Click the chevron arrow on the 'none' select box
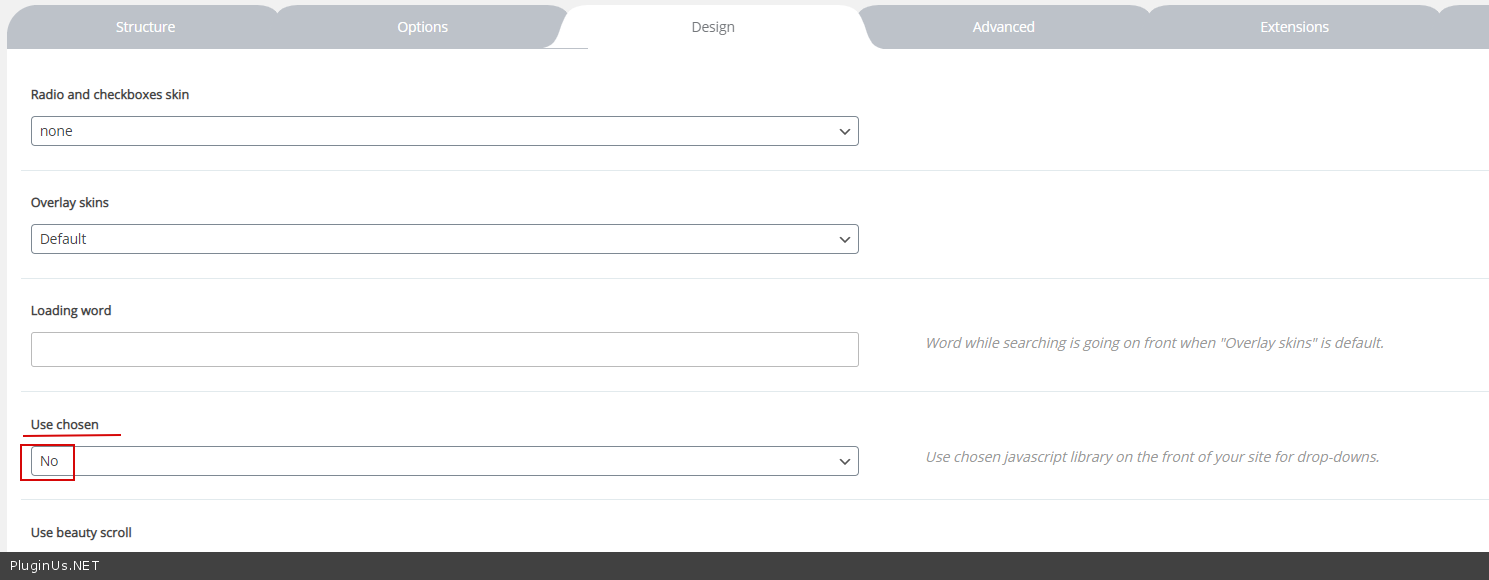Image resolution: width=1489 pixels, height=580 pixels. (845, 131)
